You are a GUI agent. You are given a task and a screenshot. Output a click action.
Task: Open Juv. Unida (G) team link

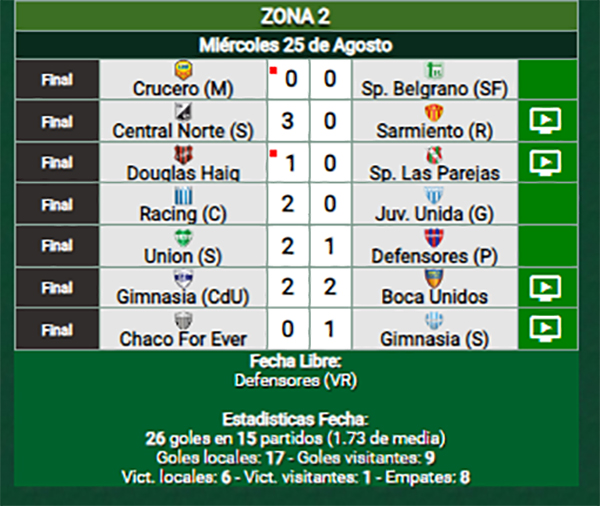(x=434, y=214)
